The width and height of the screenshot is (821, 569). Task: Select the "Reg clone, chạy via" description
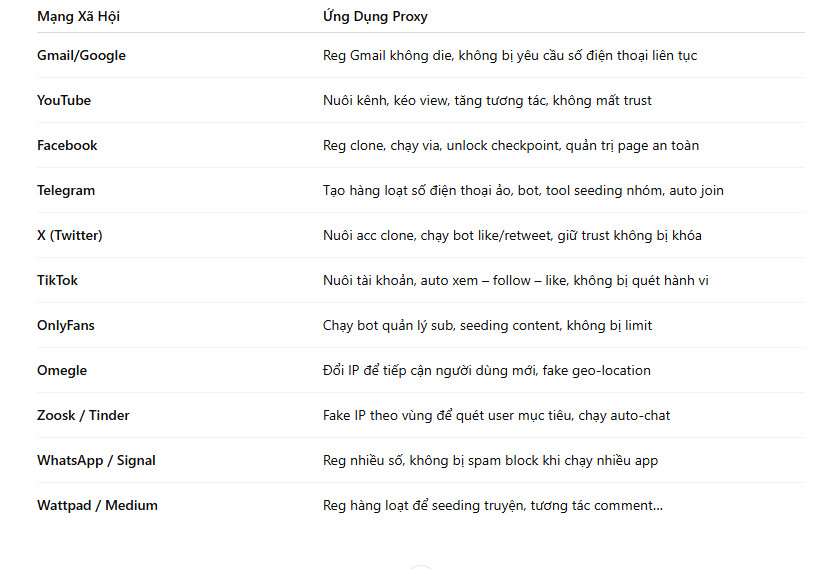[511, 145]
